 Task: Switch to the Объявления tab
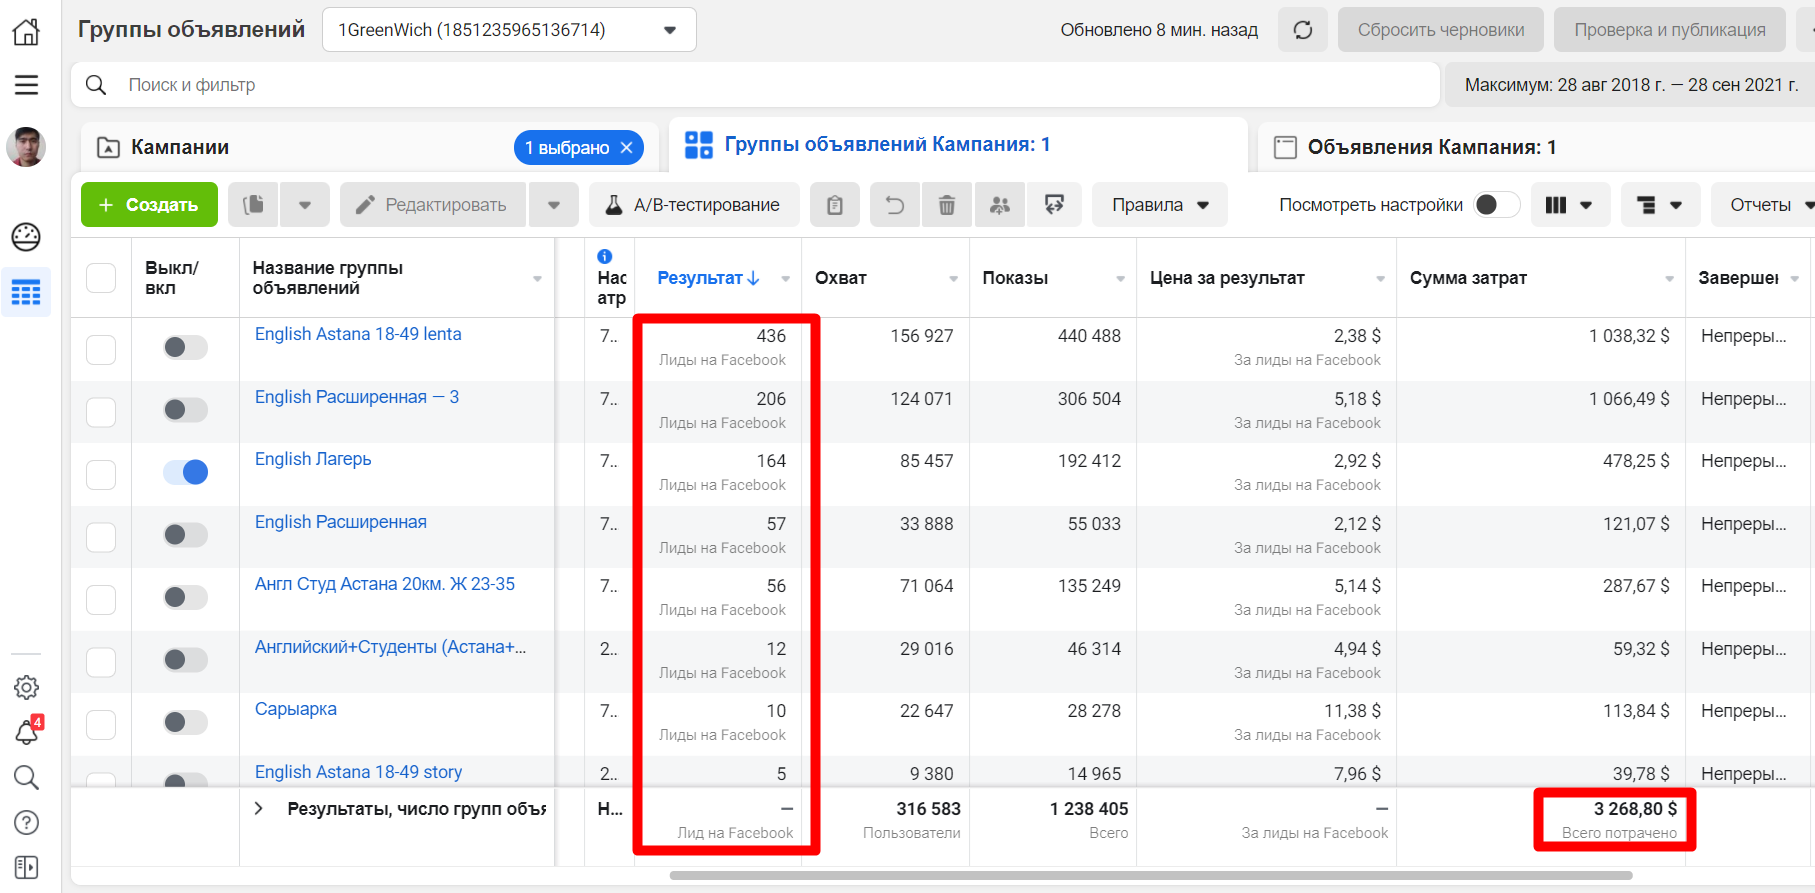(1431, 147)
